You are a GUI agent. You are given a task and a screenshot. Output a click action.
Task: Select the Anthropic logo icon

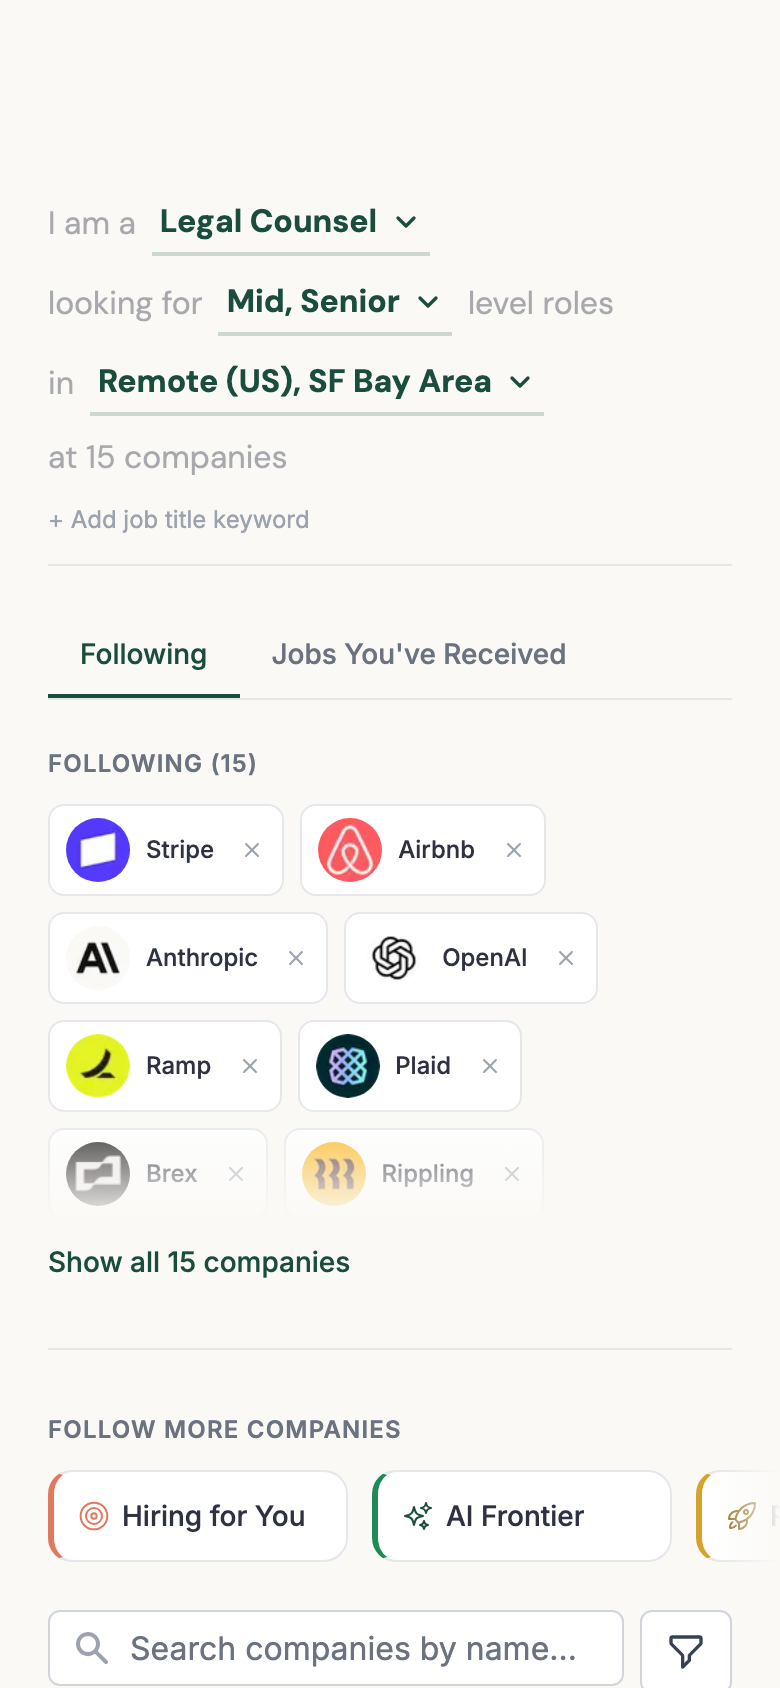96,957
